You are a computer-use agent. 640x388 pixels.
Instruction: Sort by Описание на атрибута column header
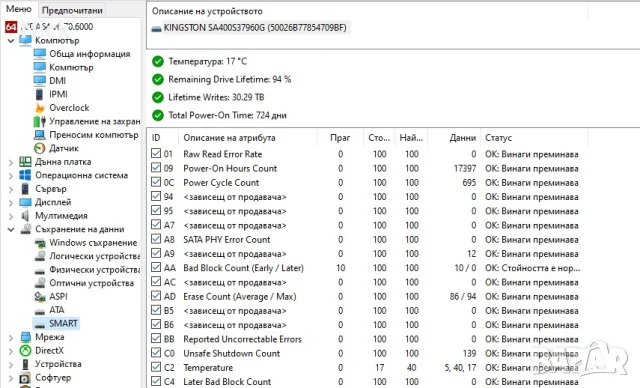pyautogui.click(x=247, y=137)
